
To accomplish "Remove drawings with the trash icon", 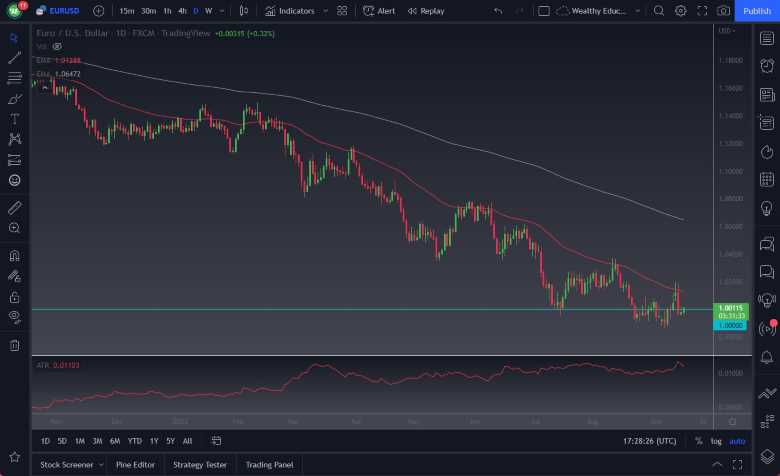I will [x=14, y=345].
